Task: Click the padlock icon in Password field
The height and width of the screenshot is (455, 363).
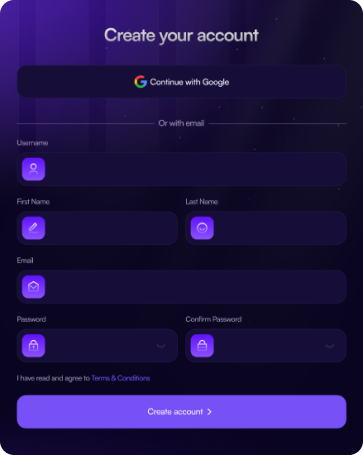Action: (33, 346)
